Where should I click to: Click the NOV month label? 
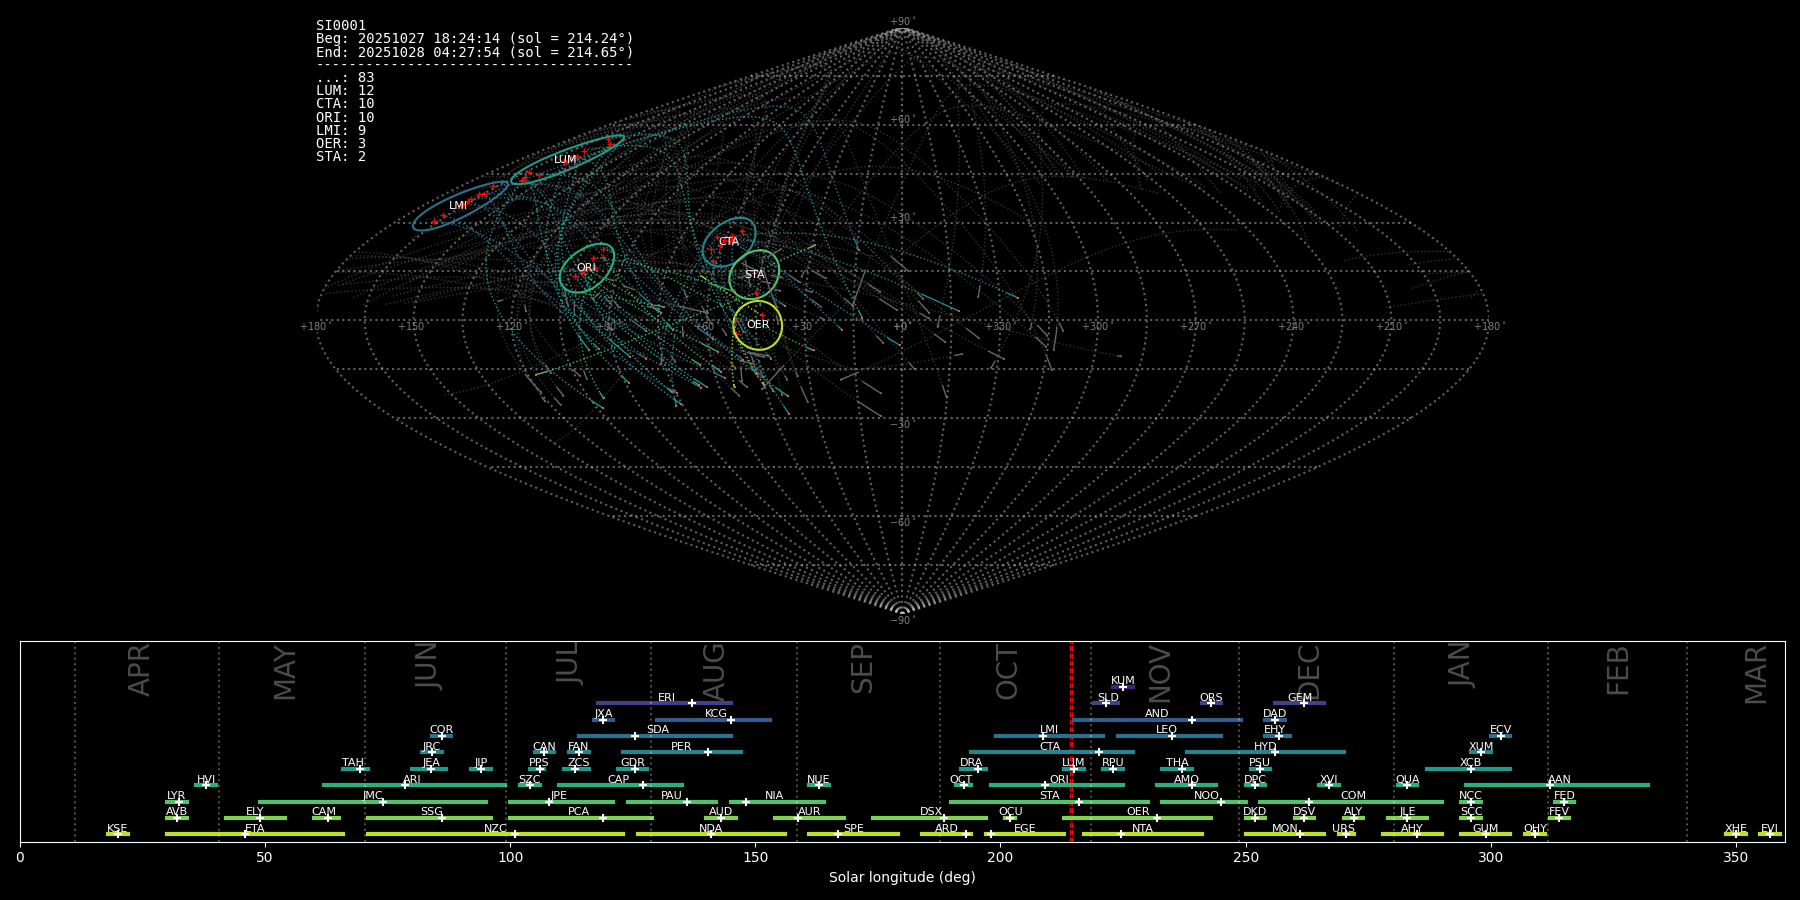pos(1159,674)
